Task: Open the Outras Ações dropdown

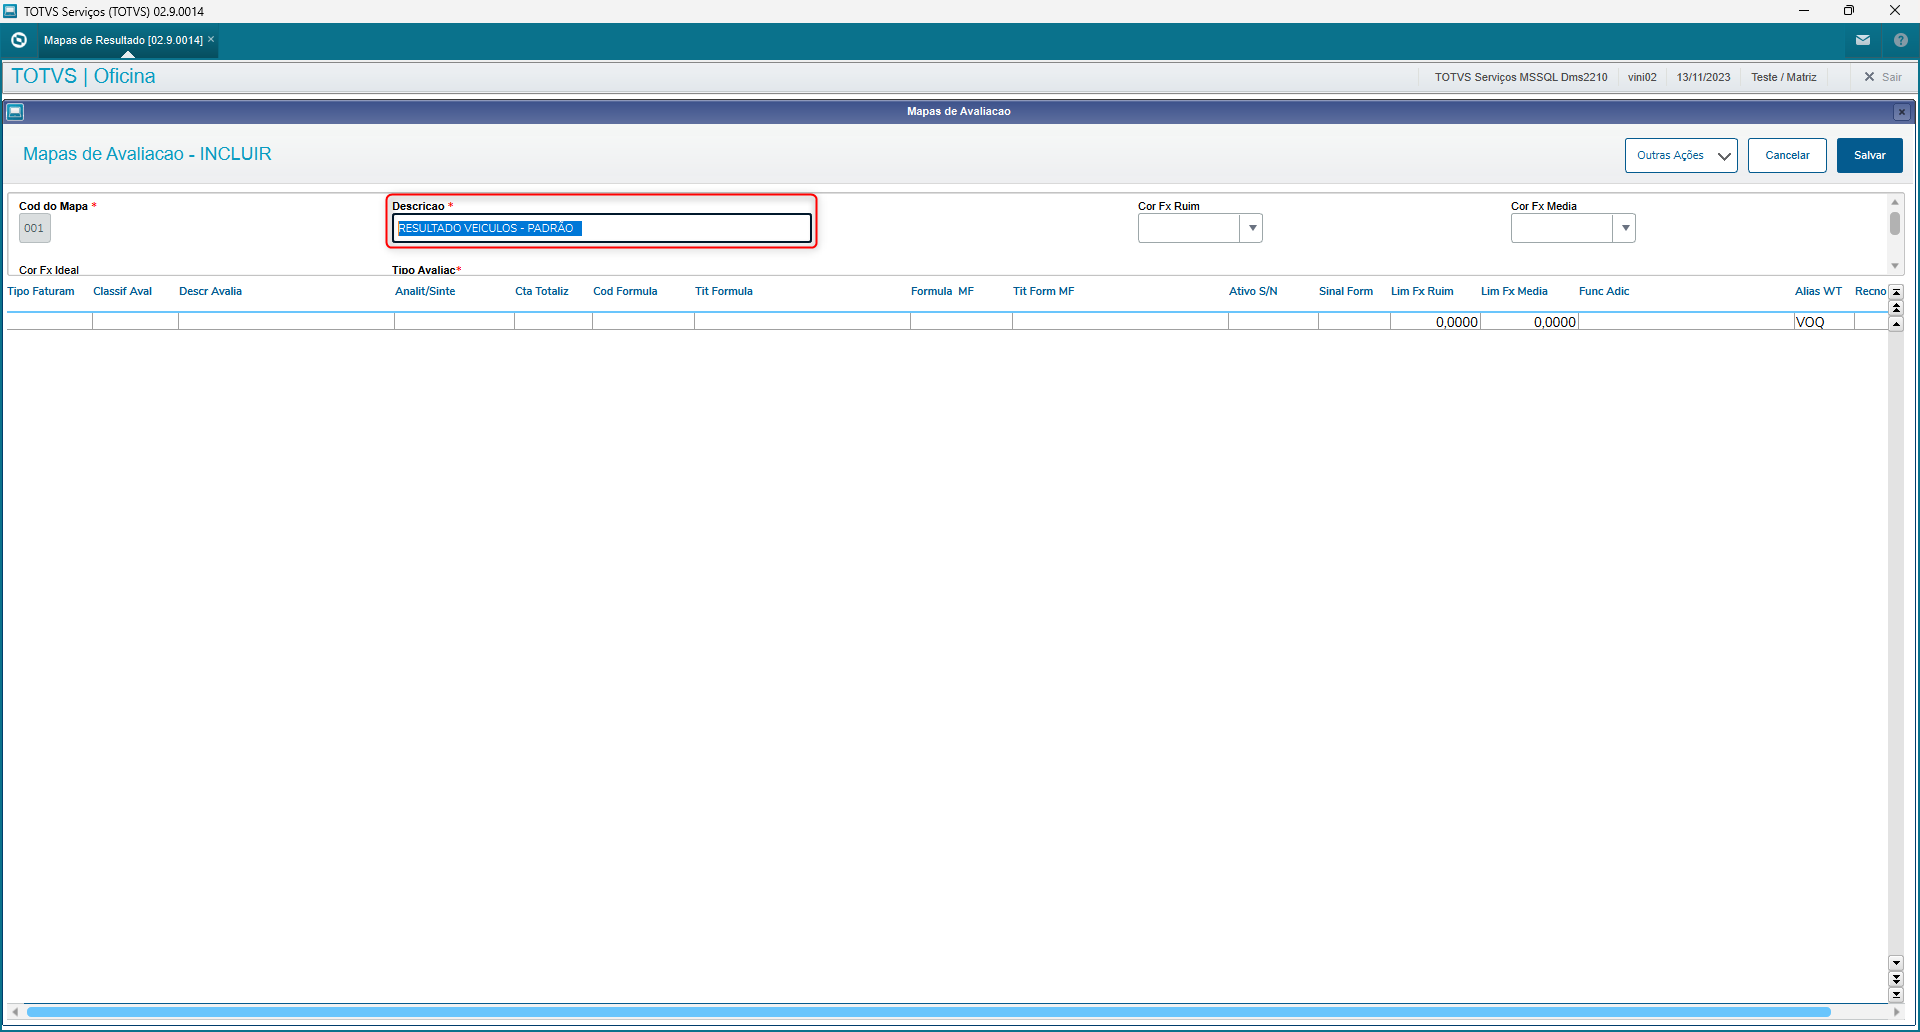Action: click(x=1681, y=155)
